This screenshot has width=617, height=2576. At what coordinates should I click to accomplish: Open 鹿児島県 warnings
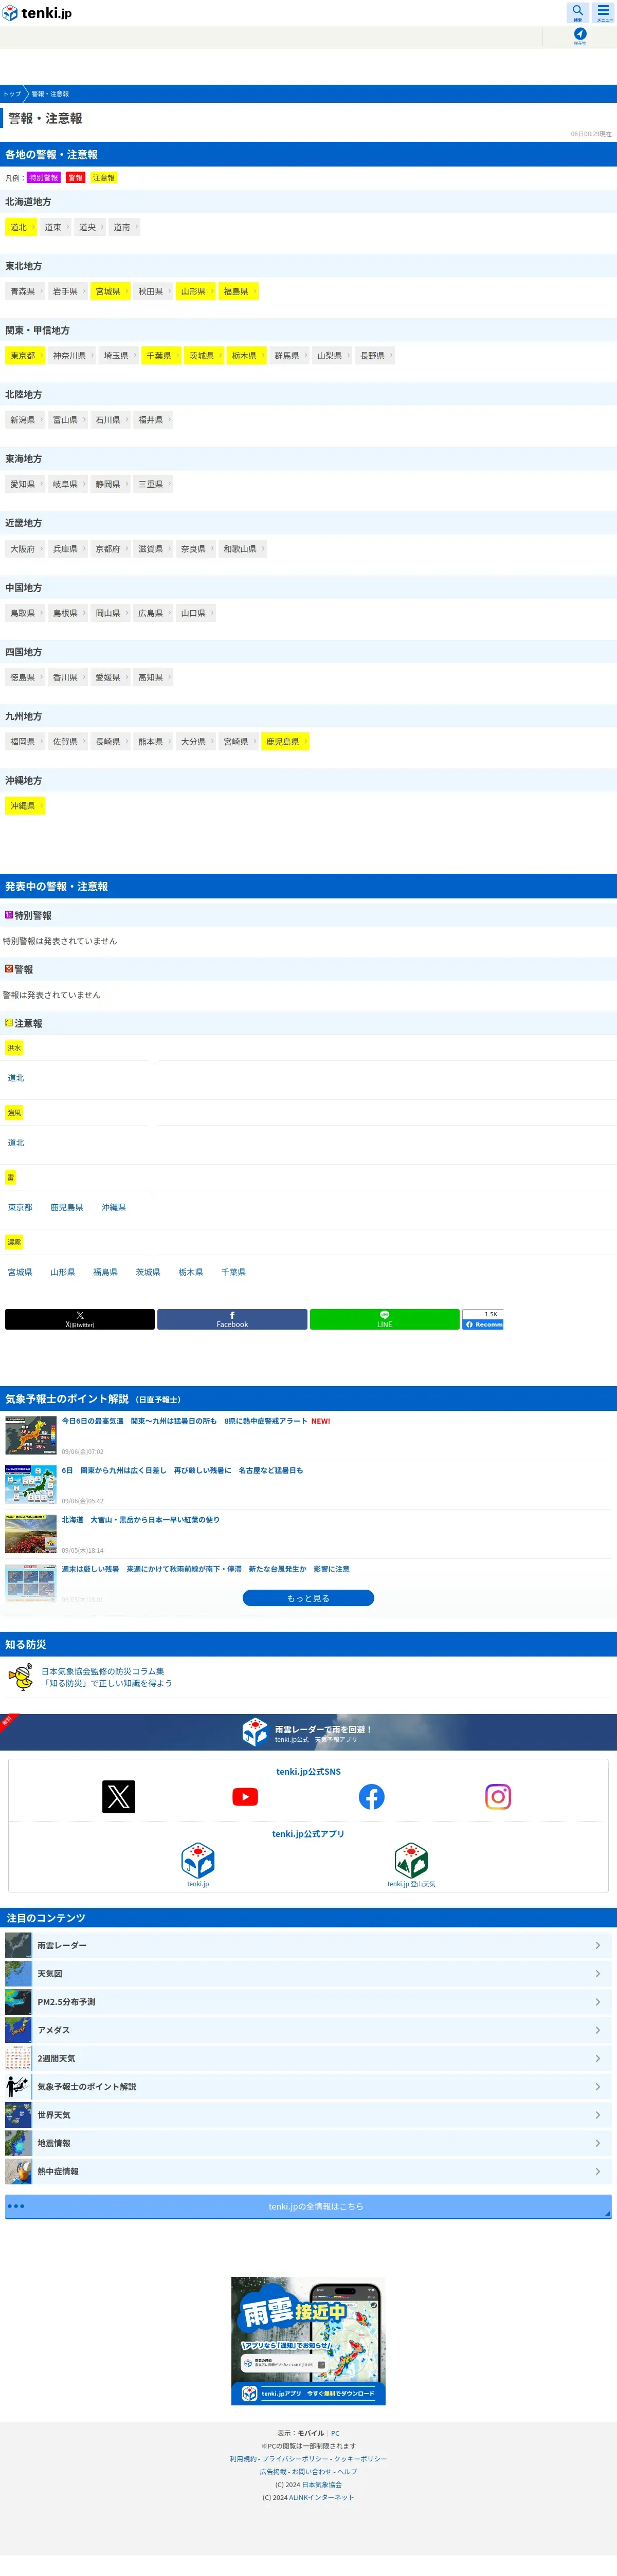point(285,741)
